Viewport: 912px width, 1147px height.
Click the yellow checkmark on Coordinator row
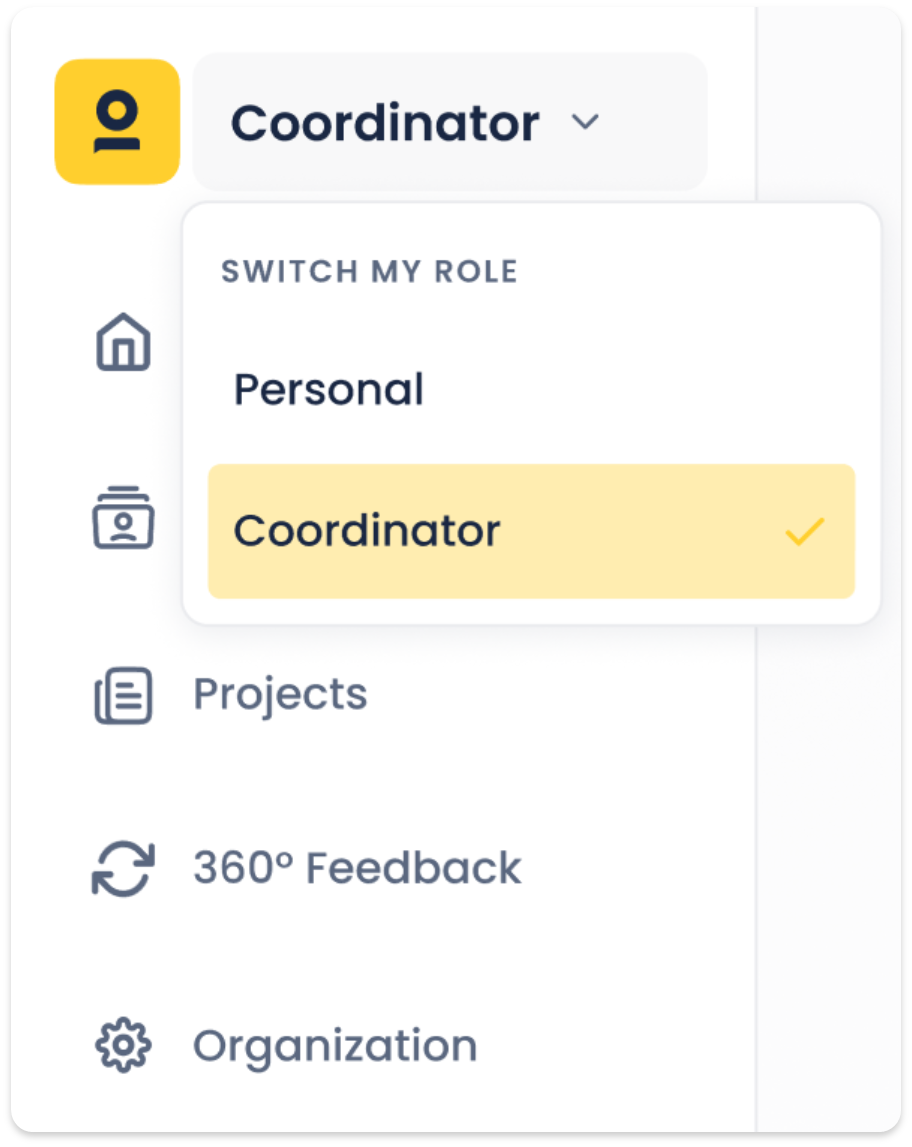coord(804,532)
